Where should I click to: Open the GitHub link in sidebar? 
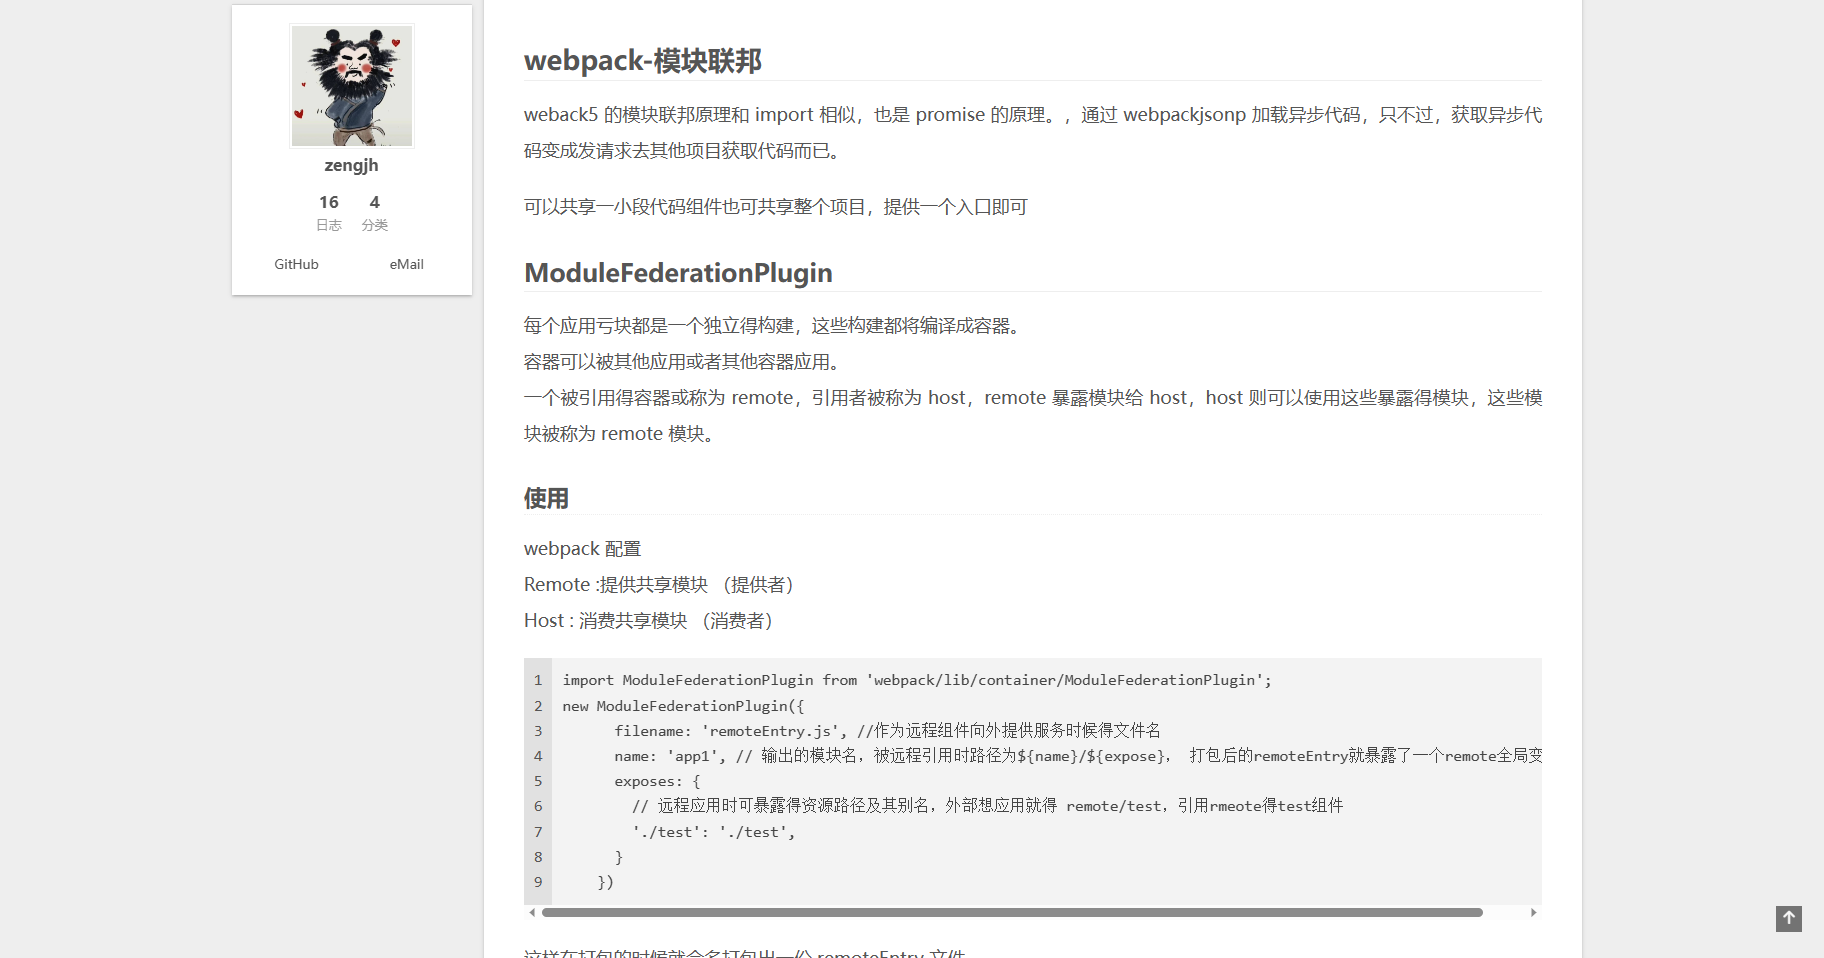(x=296, y=264)
